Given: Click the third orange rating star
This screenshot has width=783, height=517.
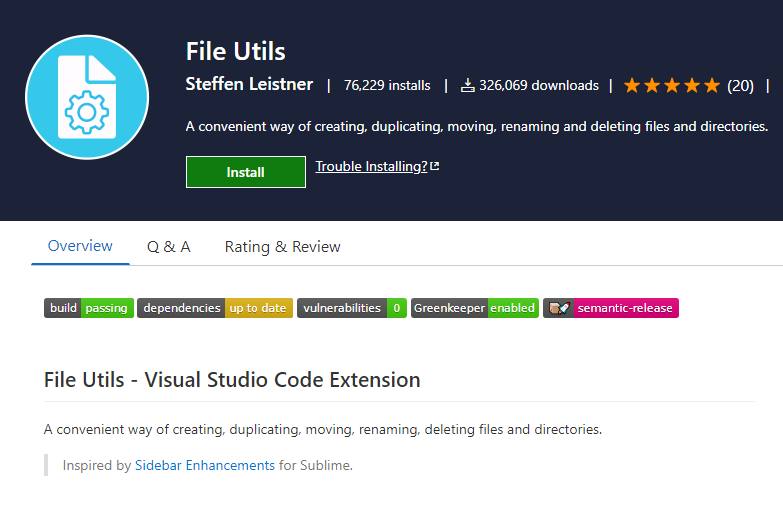Looking at the screenshot, I should [672, 85].
